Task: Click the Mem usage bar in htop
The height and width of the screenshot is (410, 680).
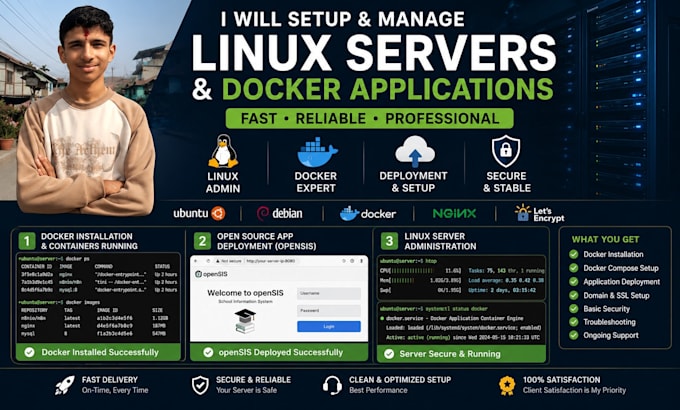Action: (x=421, y=280)
